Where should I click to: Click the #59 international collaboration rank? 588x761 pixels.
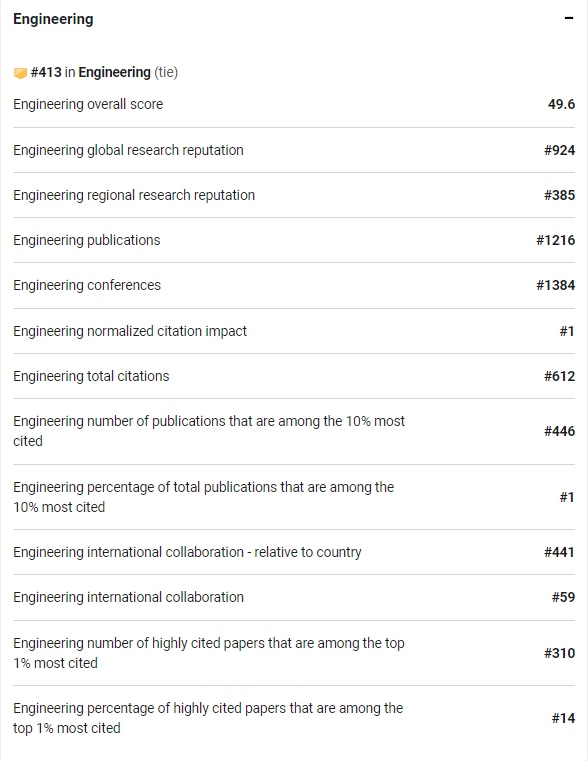click(563, 597)
